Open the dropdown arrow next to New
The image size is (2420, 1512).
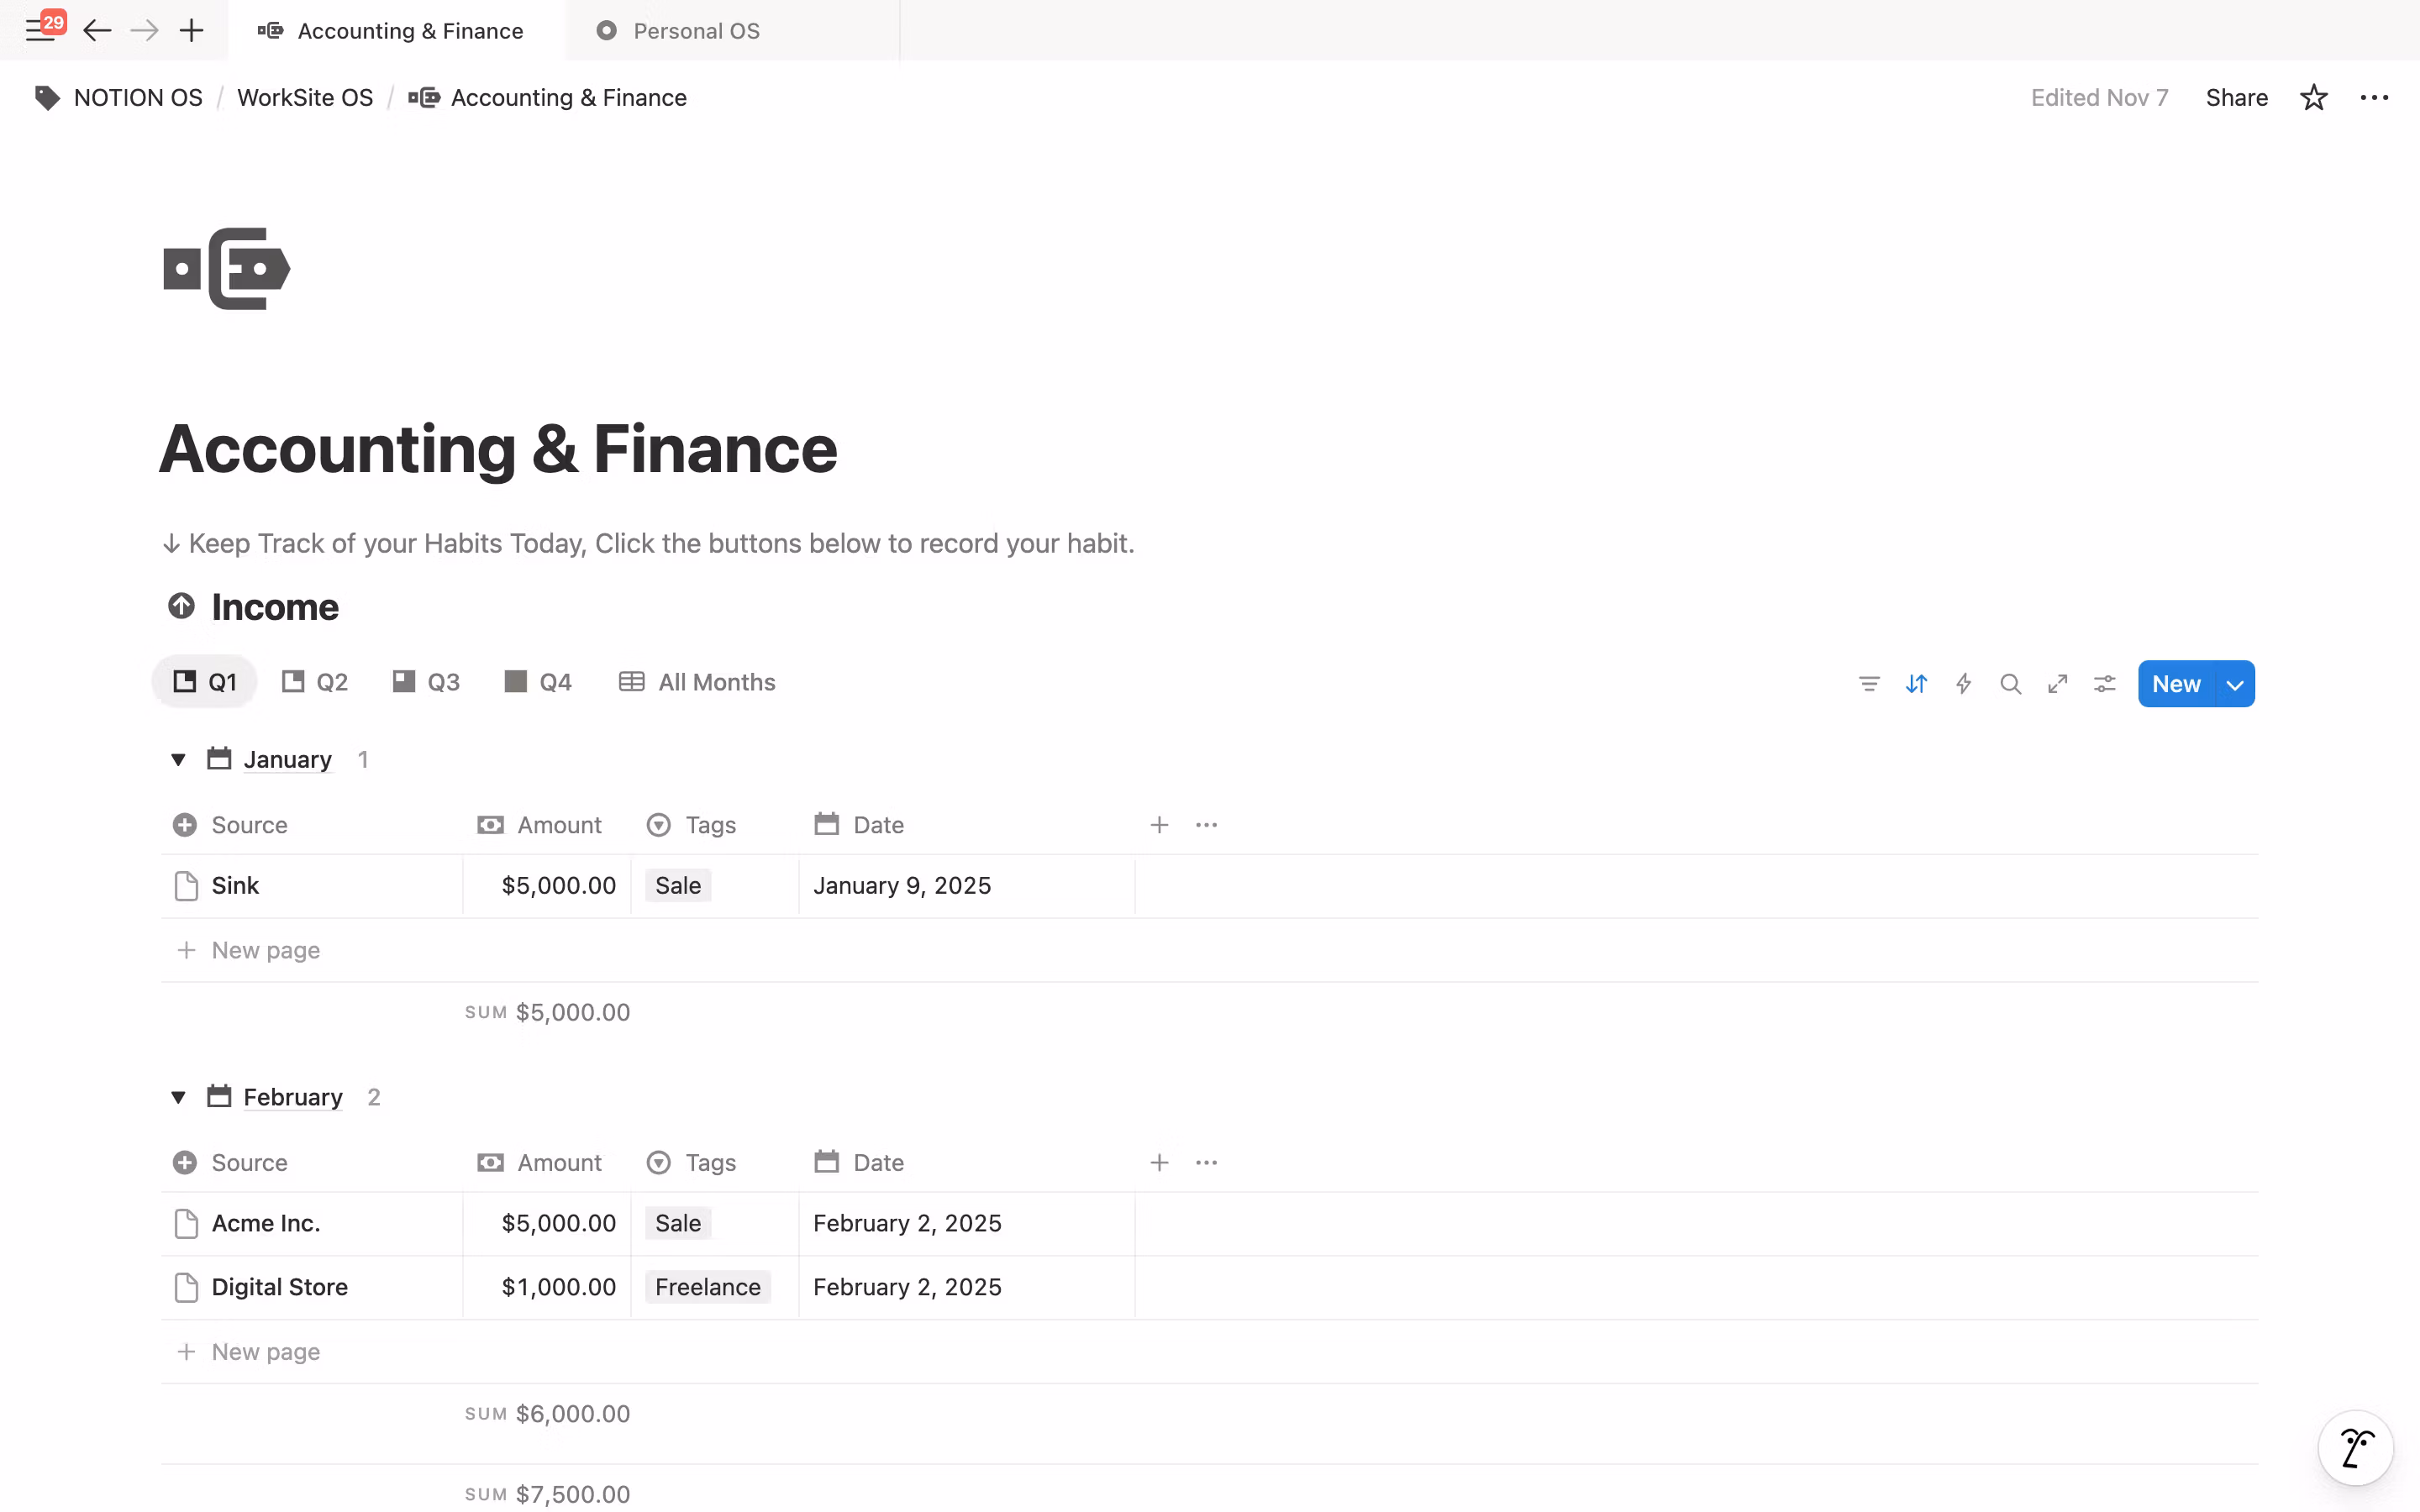click(2235, 685)
